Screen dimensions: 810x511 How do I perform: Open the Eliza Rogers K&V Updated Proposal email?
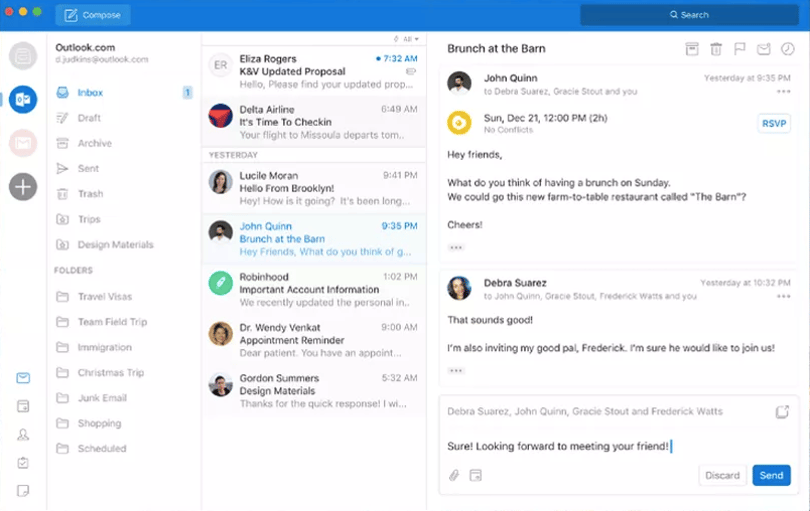[x=314, y=71]
